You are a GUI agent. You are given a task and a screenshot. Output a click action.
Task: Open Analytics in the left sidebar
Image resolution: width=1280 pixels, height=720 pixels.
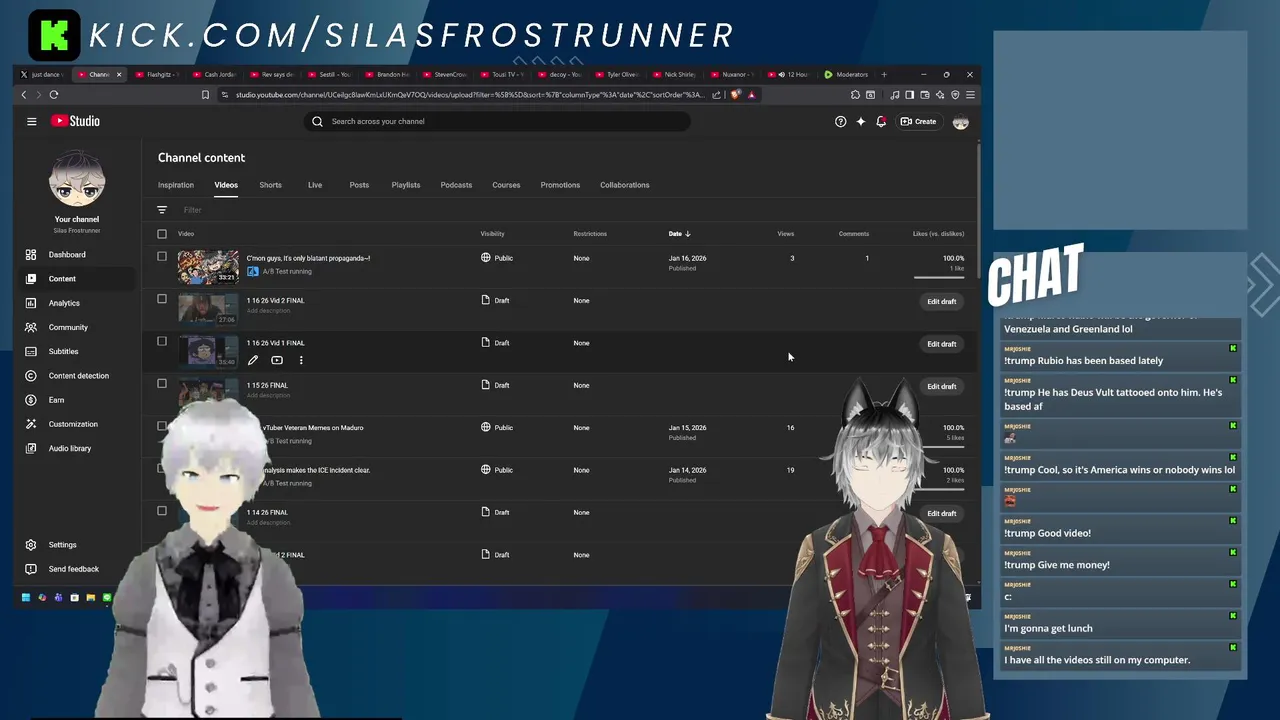(77, 303)
